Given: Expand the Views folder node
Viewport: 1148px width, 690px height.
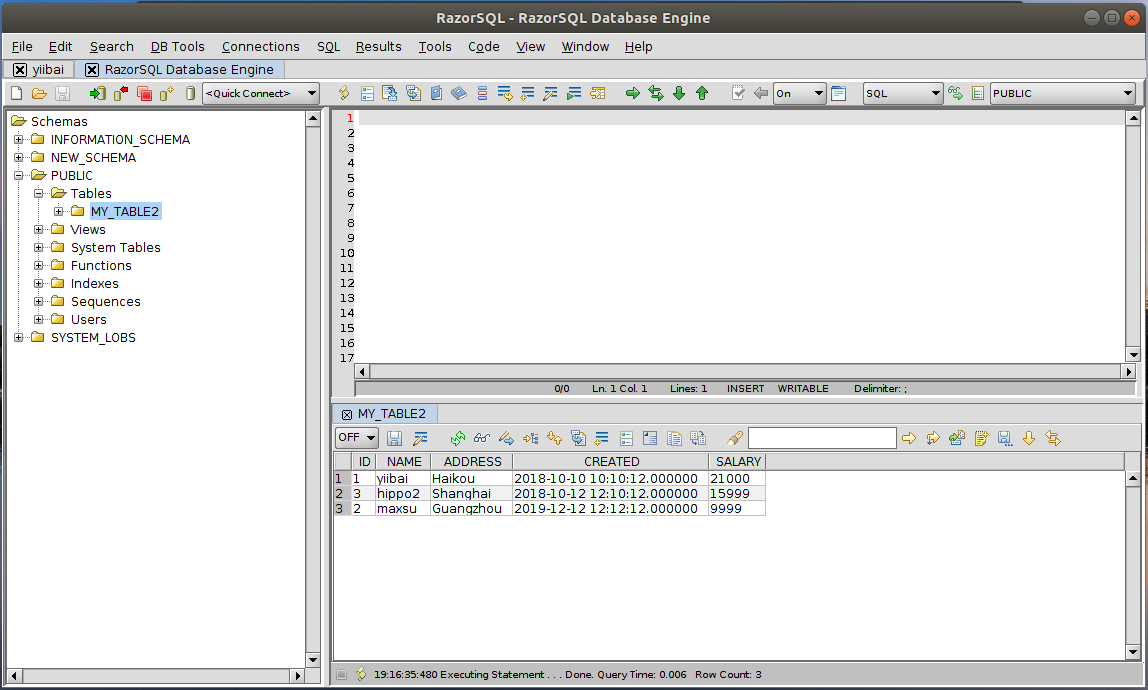Looking at the screenshot, I should (39, 230).
